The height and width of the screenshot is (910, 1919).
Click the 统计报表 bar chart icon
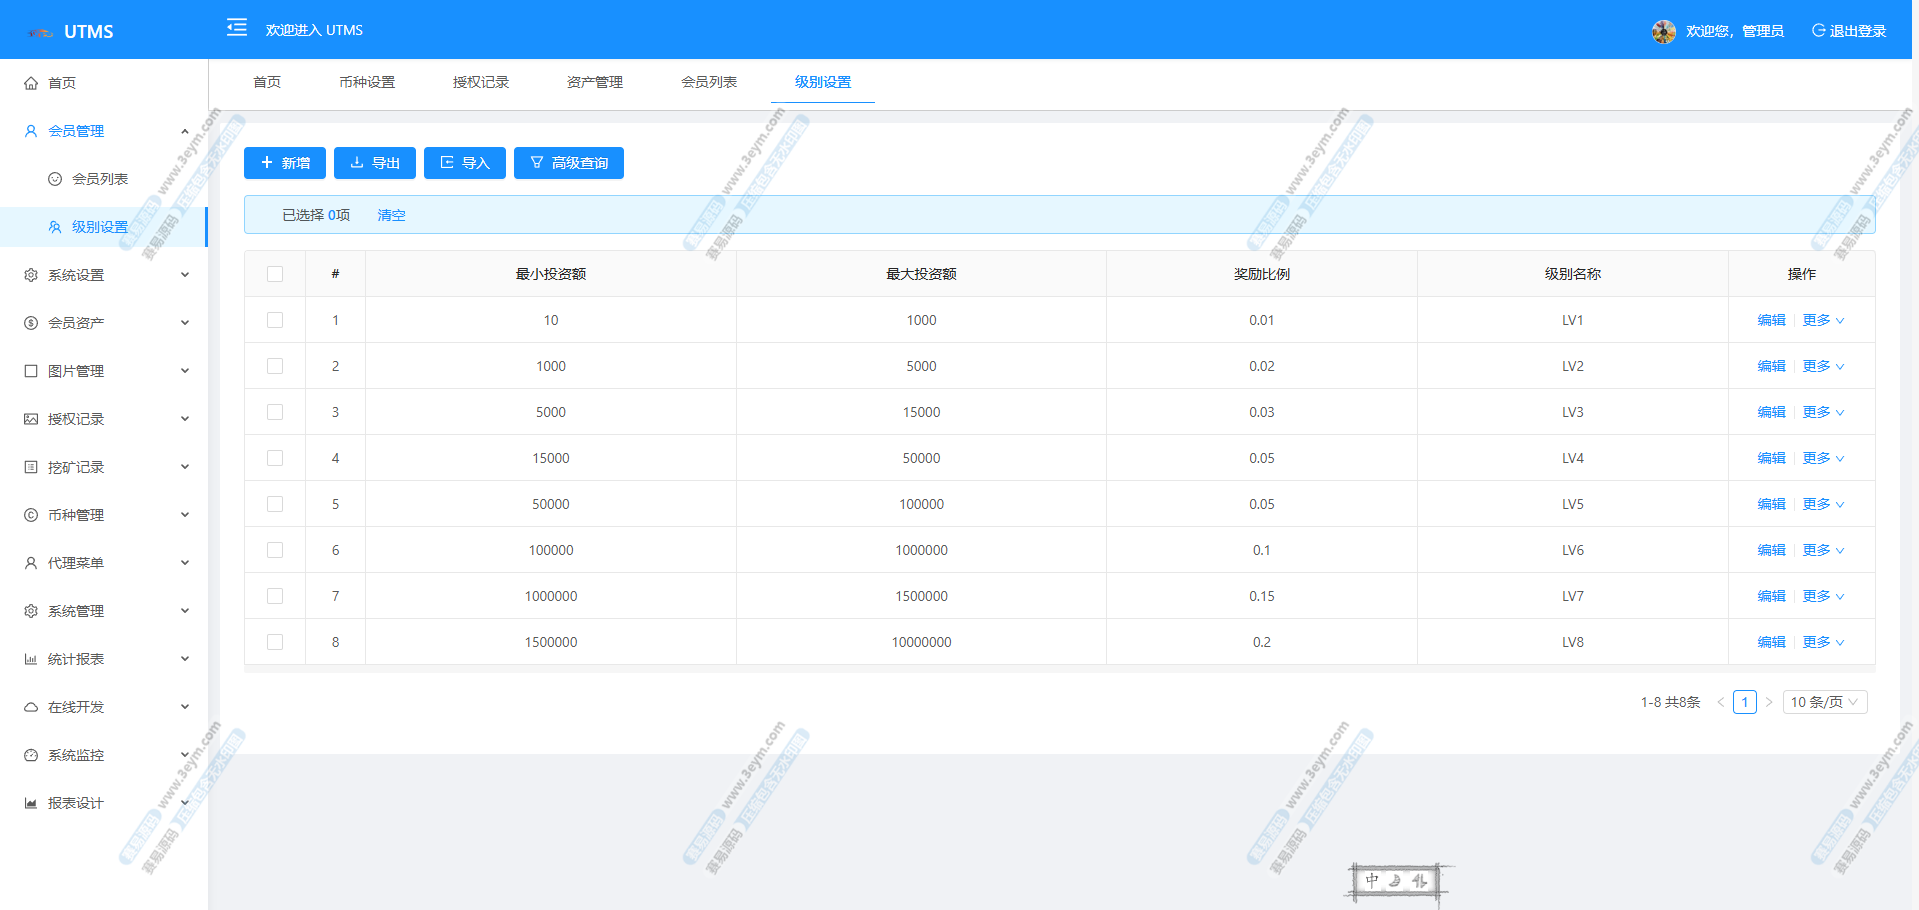(x=31, y=659)
